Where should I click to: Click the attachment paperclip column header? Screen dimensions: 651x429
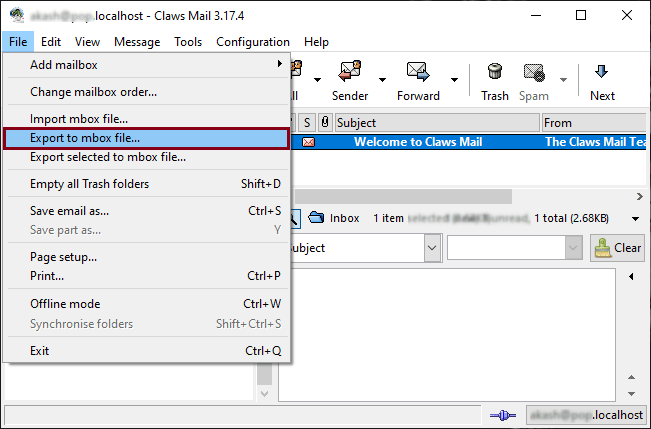(325, 123)
